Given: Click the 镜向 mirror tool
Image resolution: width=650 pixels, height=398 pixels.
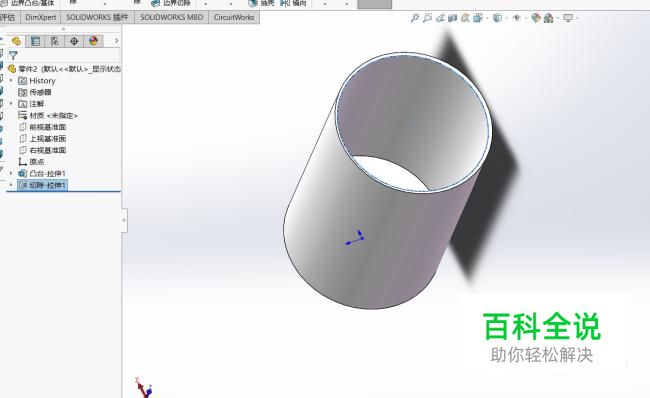Looking at the screenshot, I should (293, 3).
